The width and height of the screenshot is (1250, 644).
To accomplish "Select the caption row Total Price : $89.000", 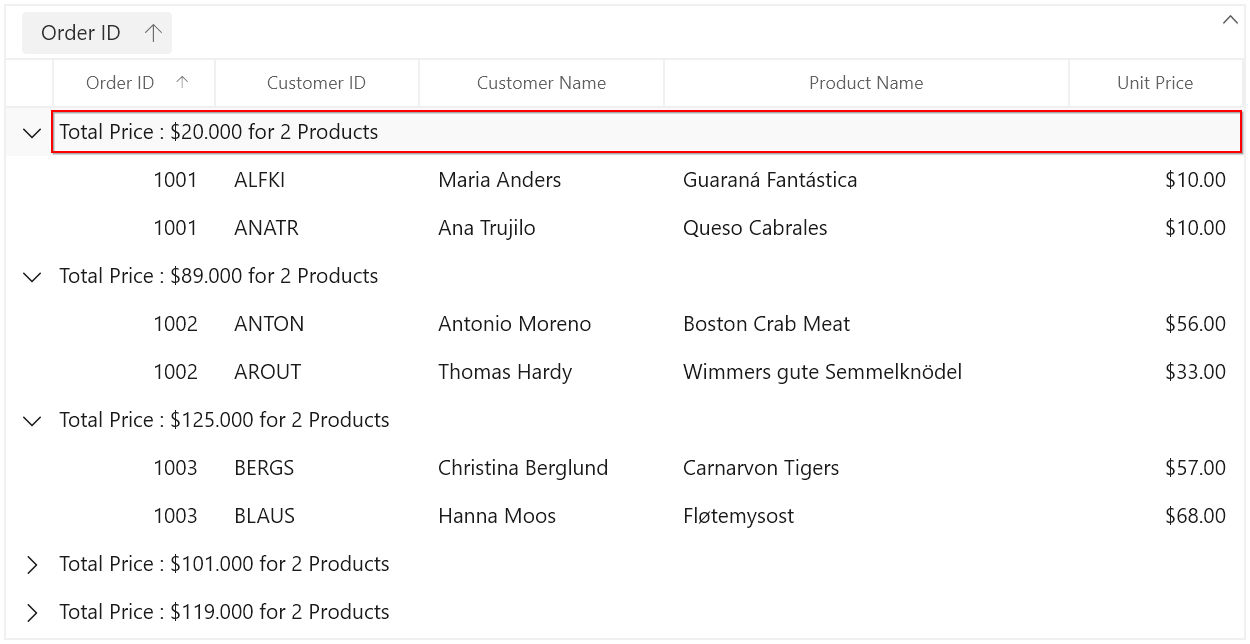I will (647, 276).
